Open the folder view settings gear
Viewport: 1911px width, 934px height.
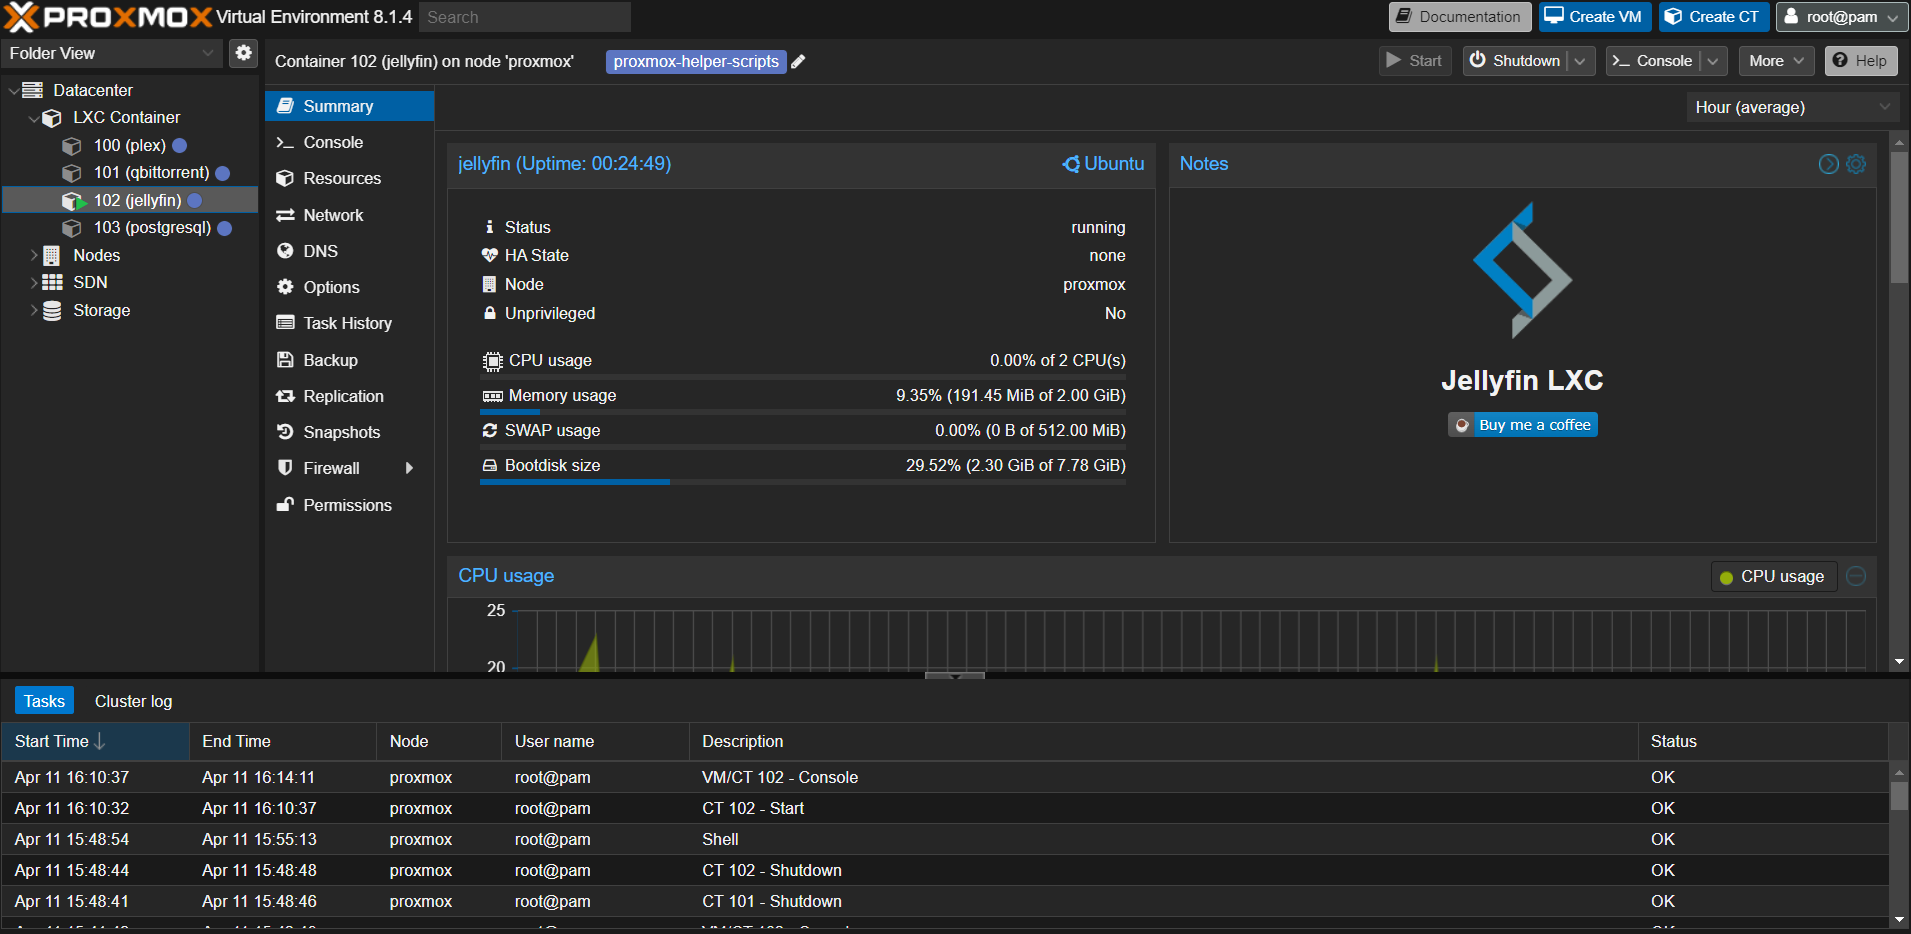coord(243,53)
